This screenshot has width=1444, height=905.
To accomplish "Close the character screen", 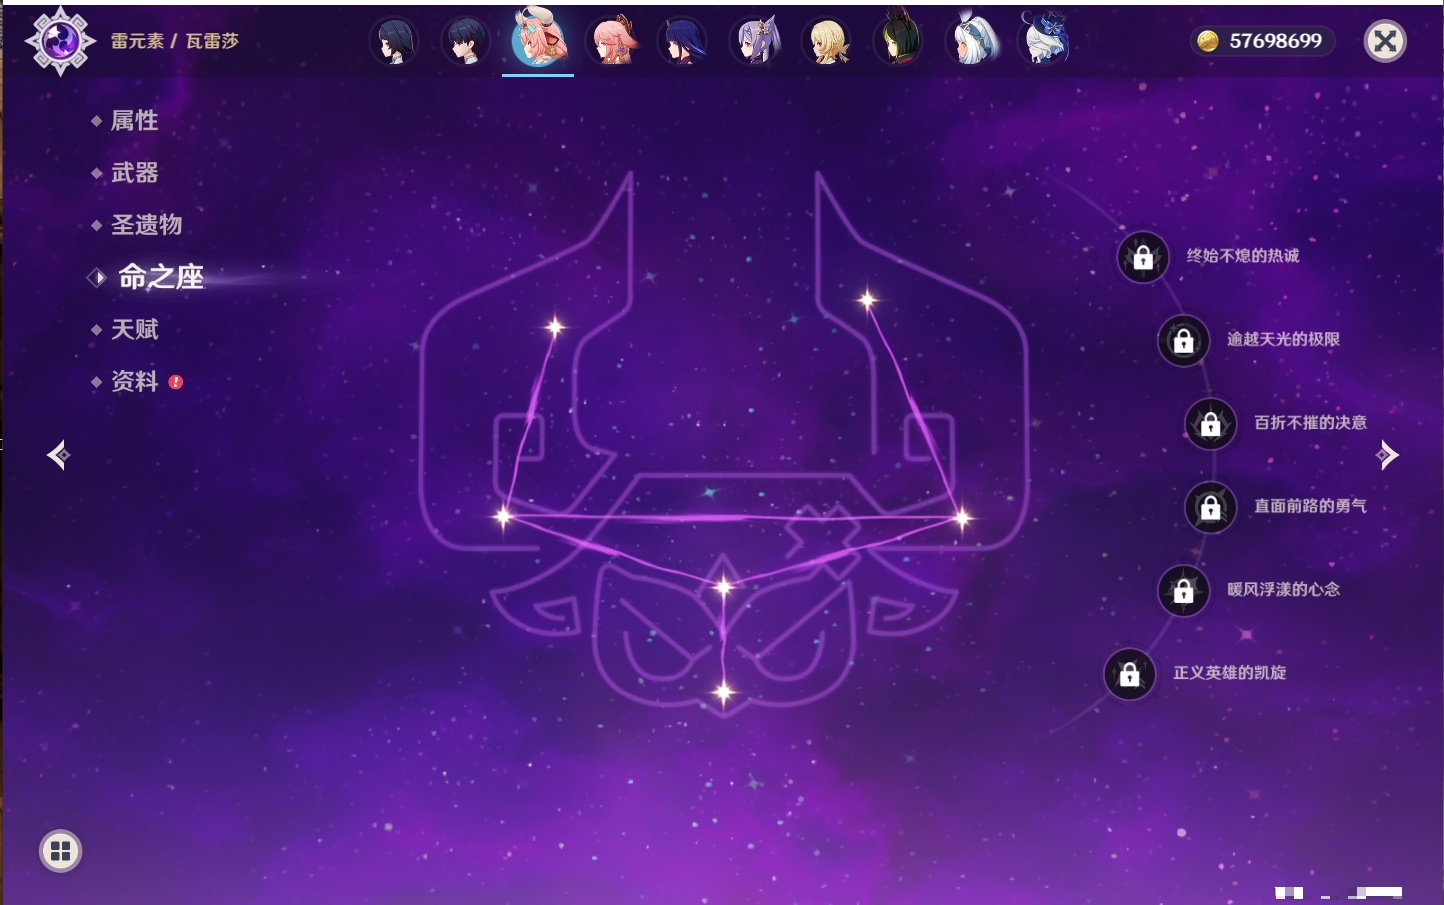I will tap(1385, 41).
